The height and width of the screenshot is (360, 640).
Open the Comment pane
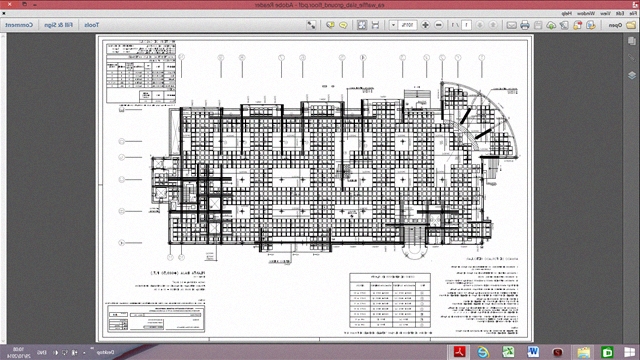coord(19,25)
